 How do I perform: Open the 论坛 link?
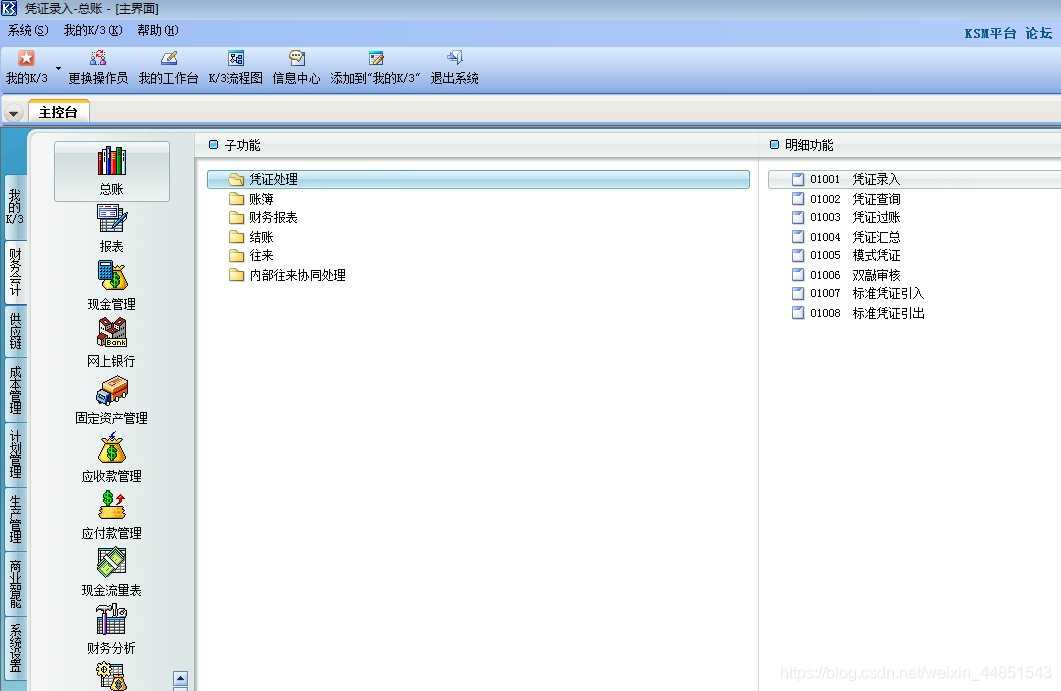coord(1039,33)
